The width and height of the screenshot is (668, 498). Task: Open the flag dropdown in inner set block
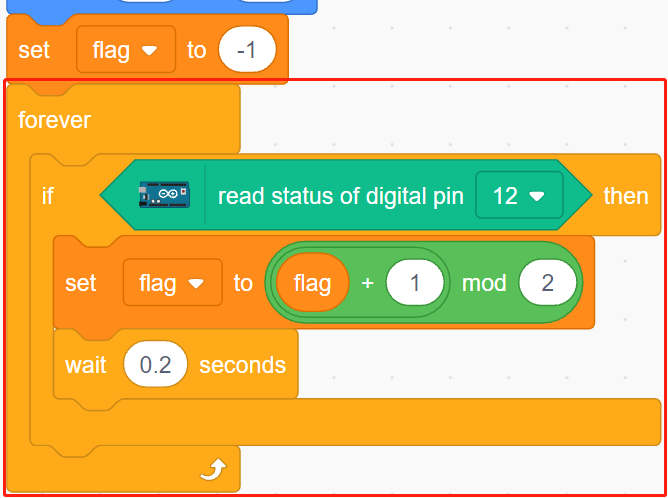point(173,283)
